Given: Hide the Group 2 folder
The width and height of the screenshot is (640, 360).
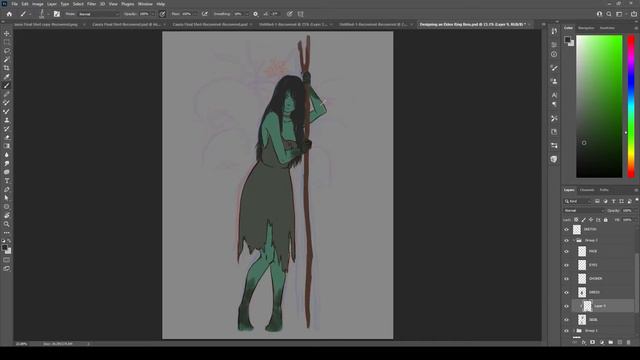Looking at the screenshot, I should click(x=567, y=240).
